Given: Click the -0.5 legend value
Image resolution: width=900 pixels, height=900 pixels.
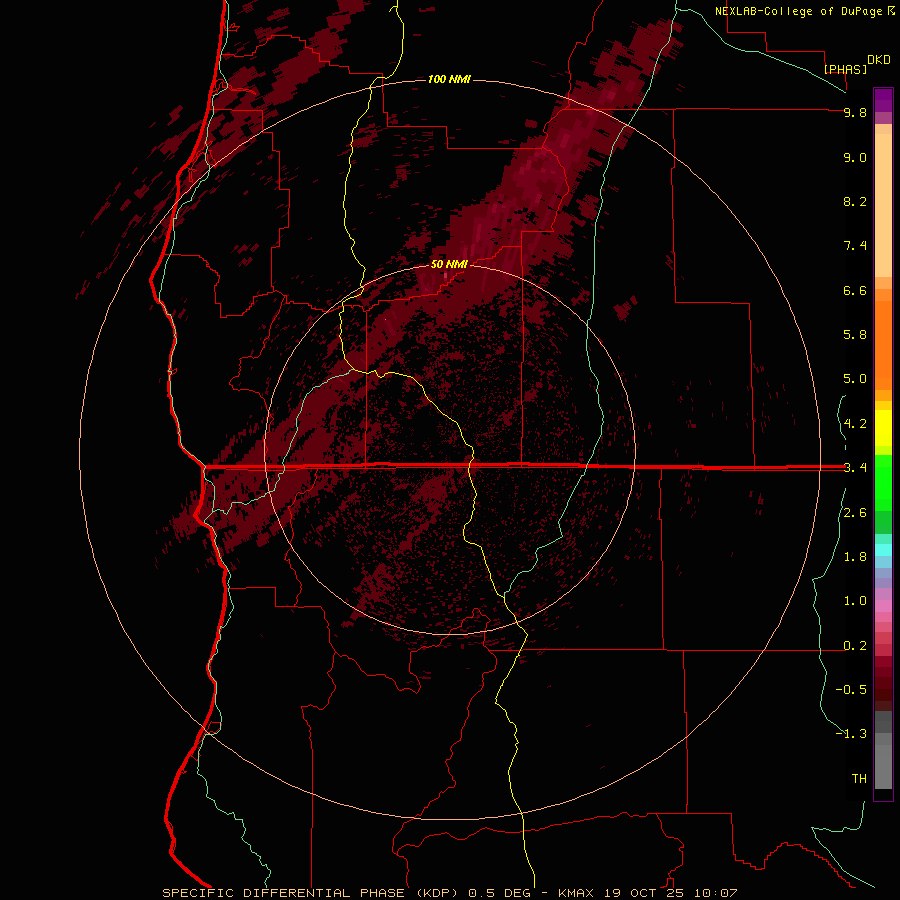Looking at the screenshot, I should 851,690.
